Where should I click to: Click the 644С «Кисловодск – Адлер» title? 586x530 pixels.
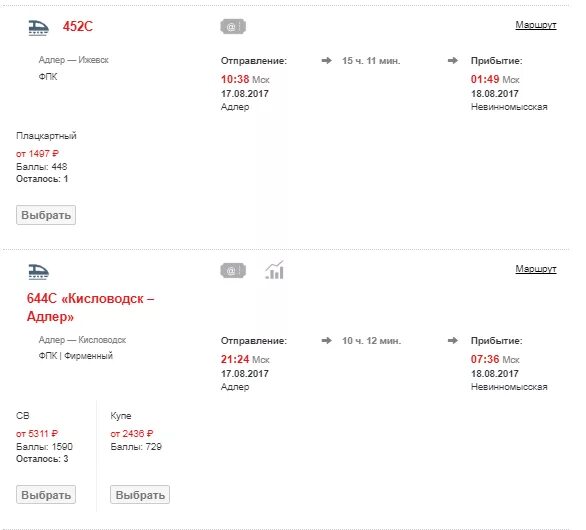(x=90, y=307)
